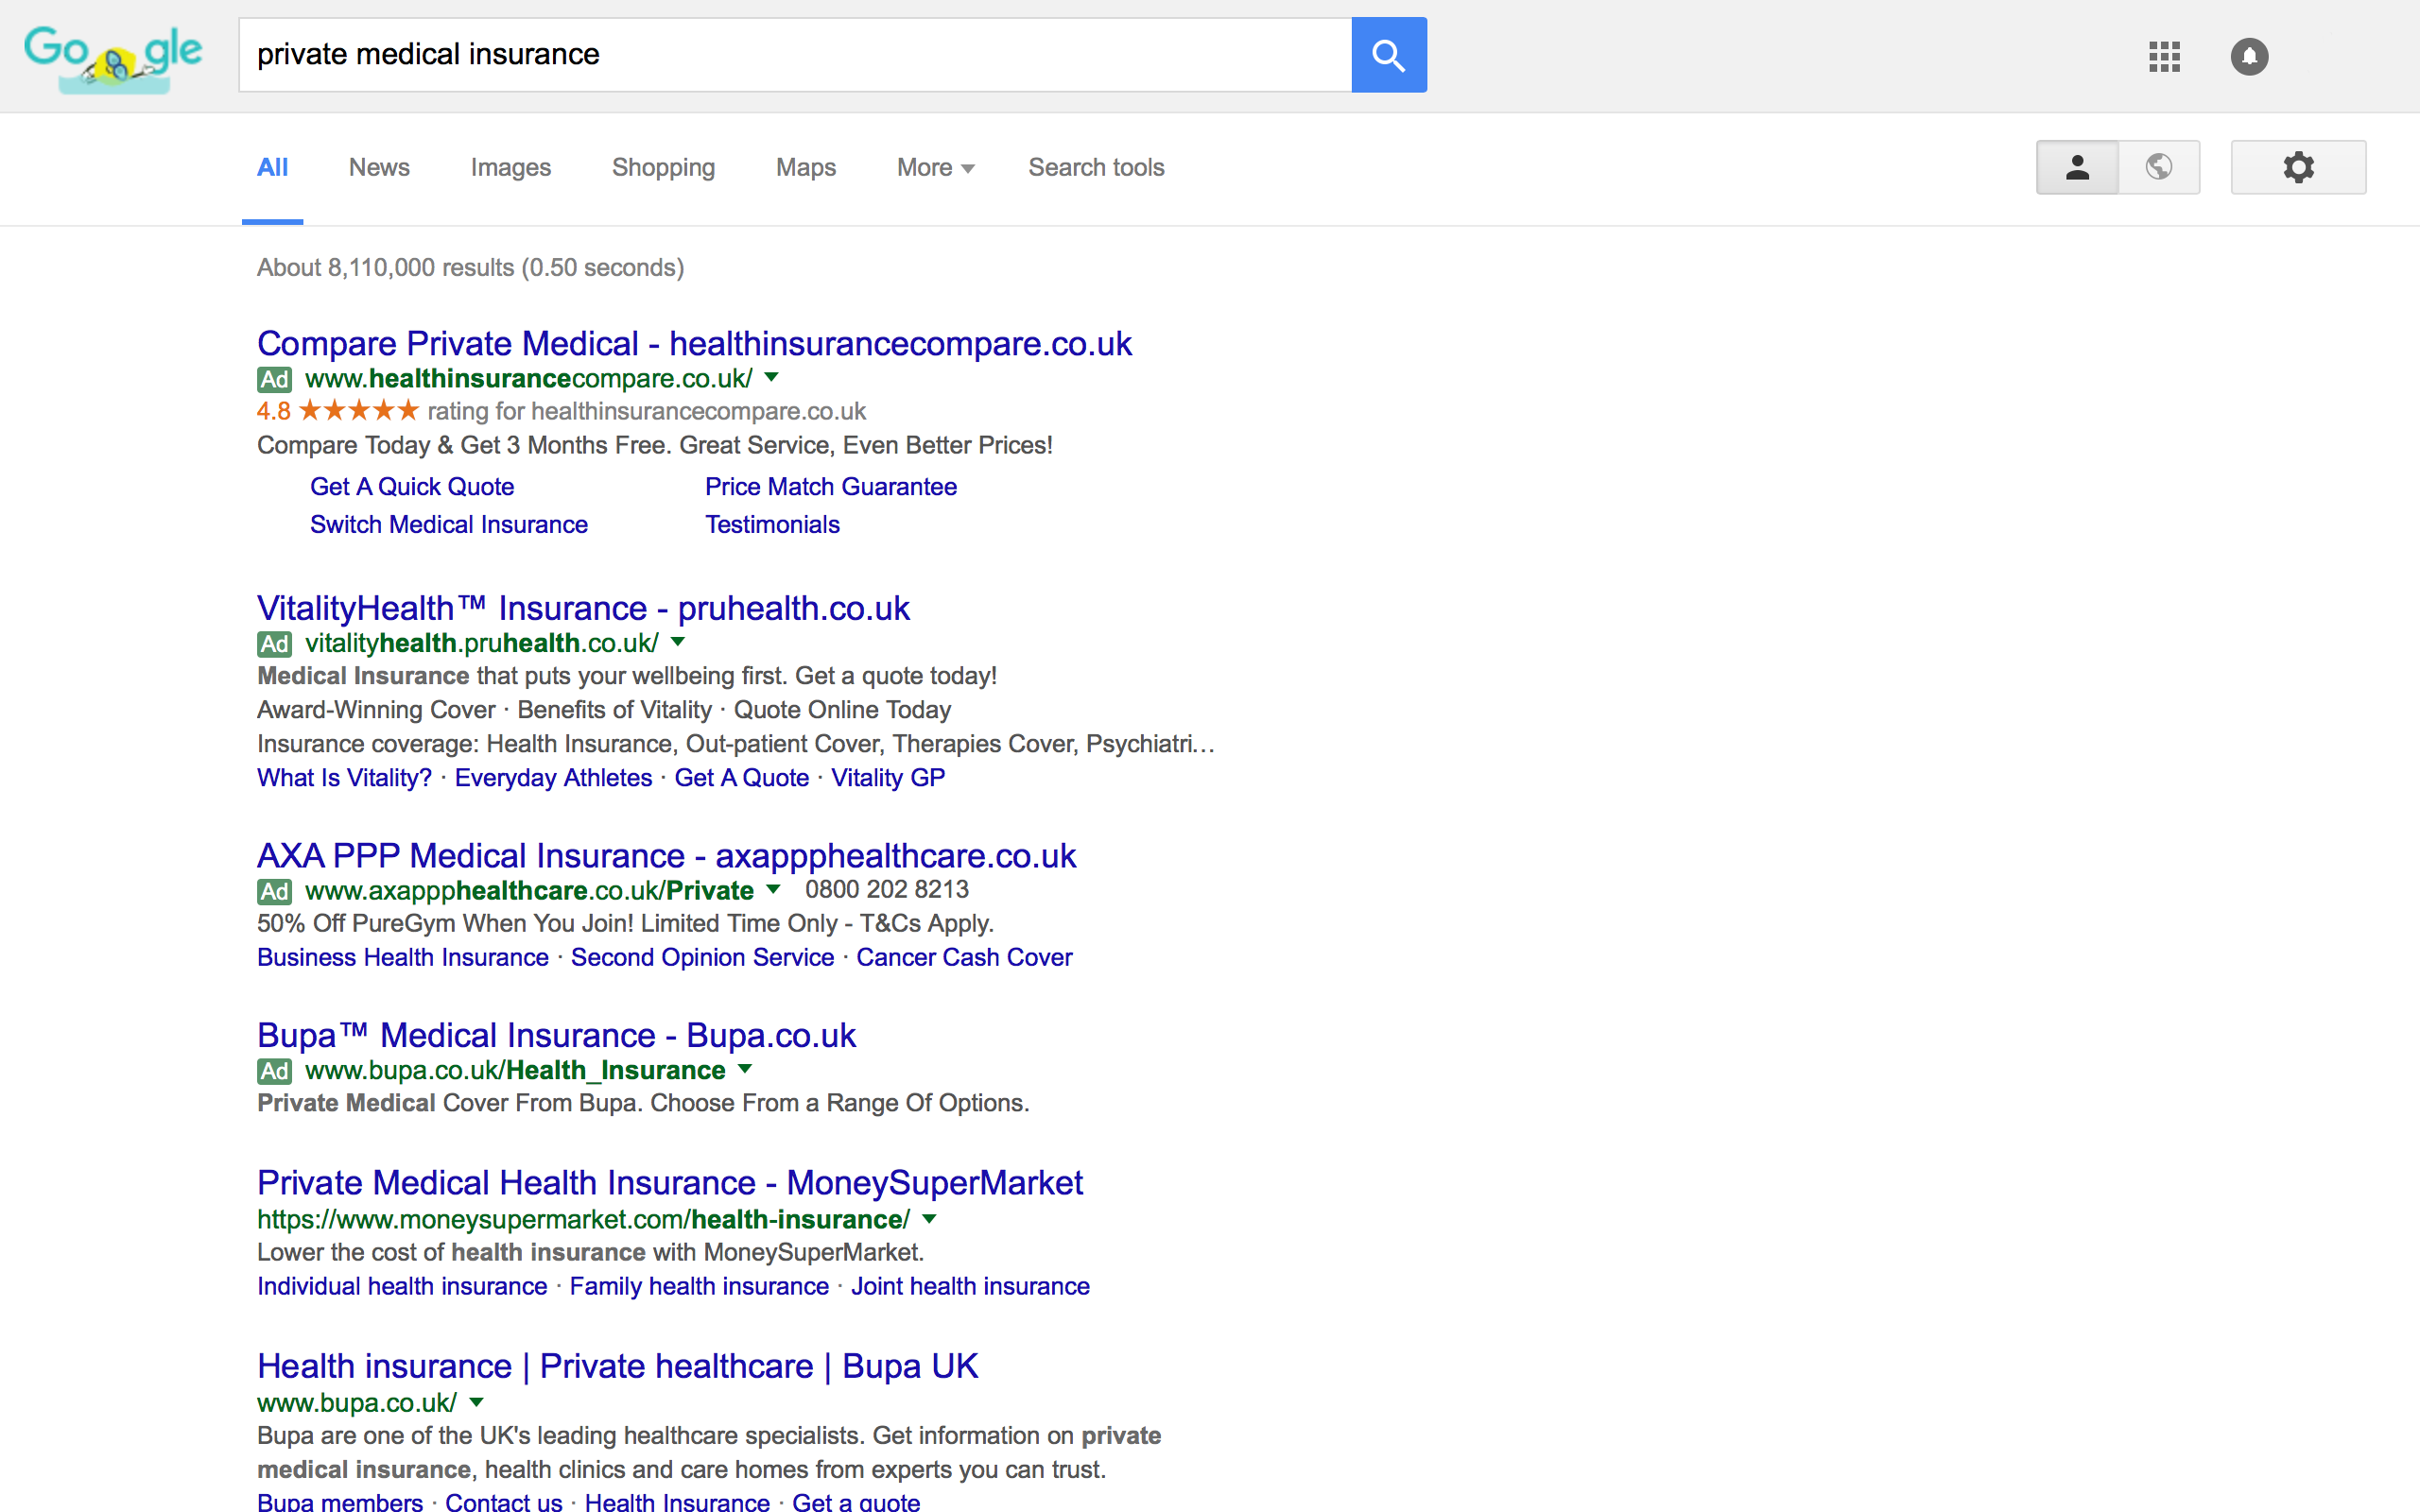Open the settings gear menu
Screen dimensions: 2420x1512
2298,167
